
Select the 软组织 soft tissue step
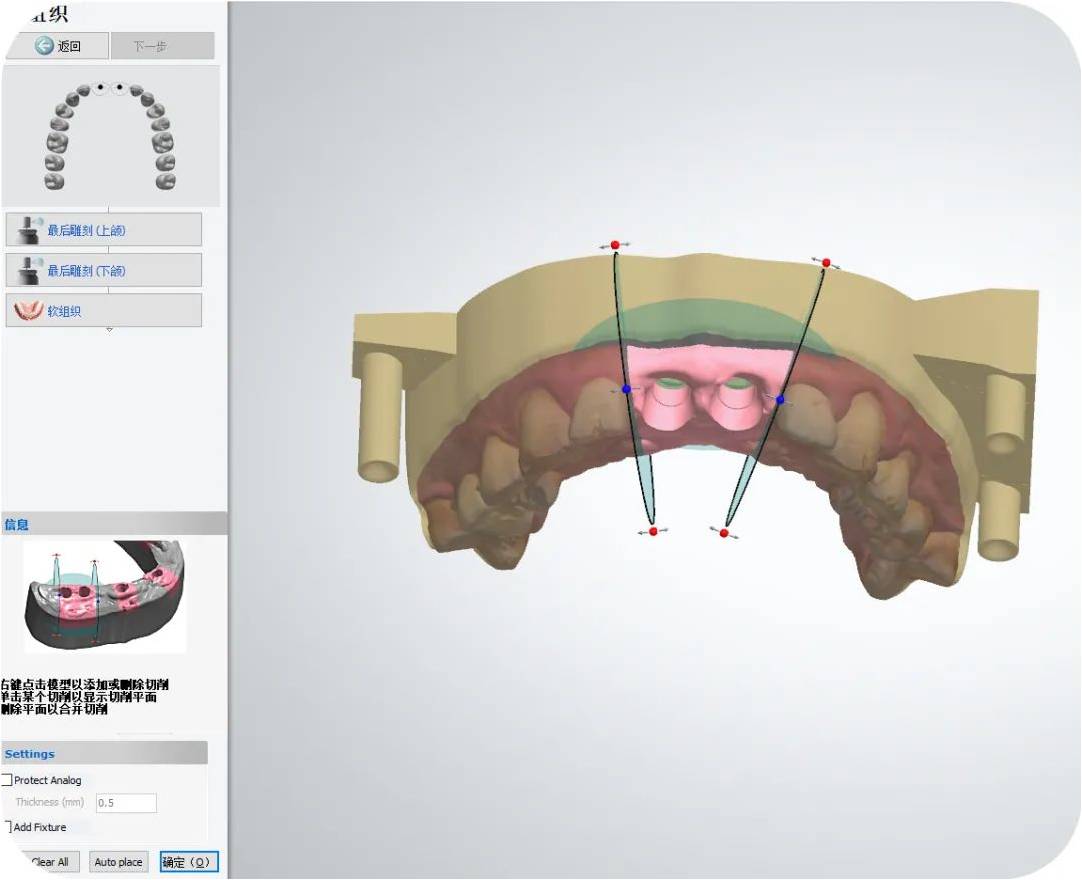coord(104,311)
